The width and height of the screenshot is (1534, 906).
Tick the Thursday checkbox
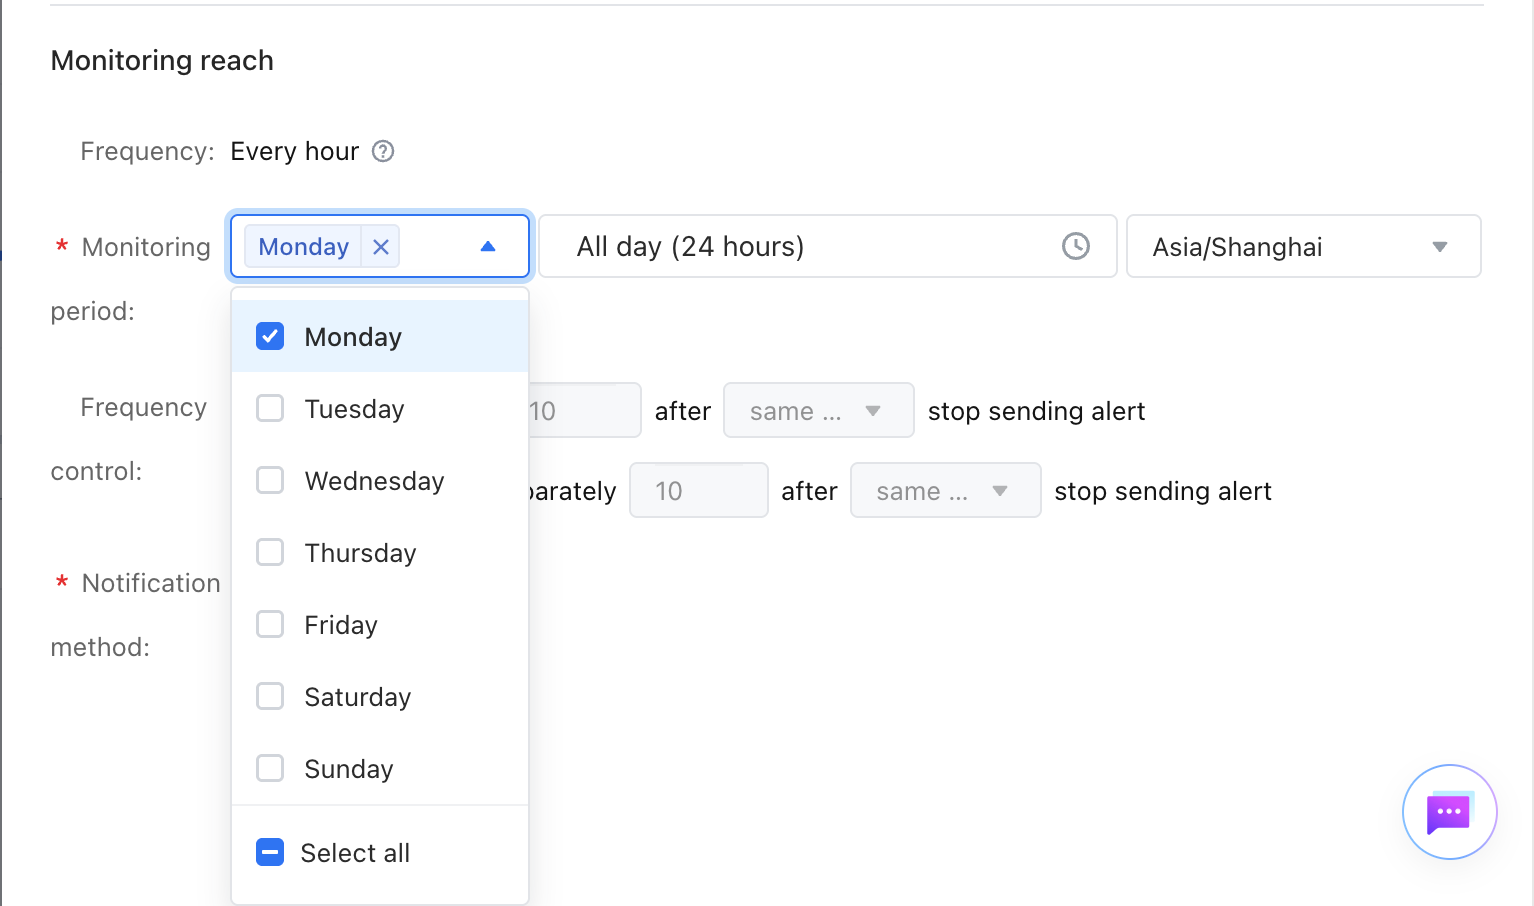click(x=270, y=552)
